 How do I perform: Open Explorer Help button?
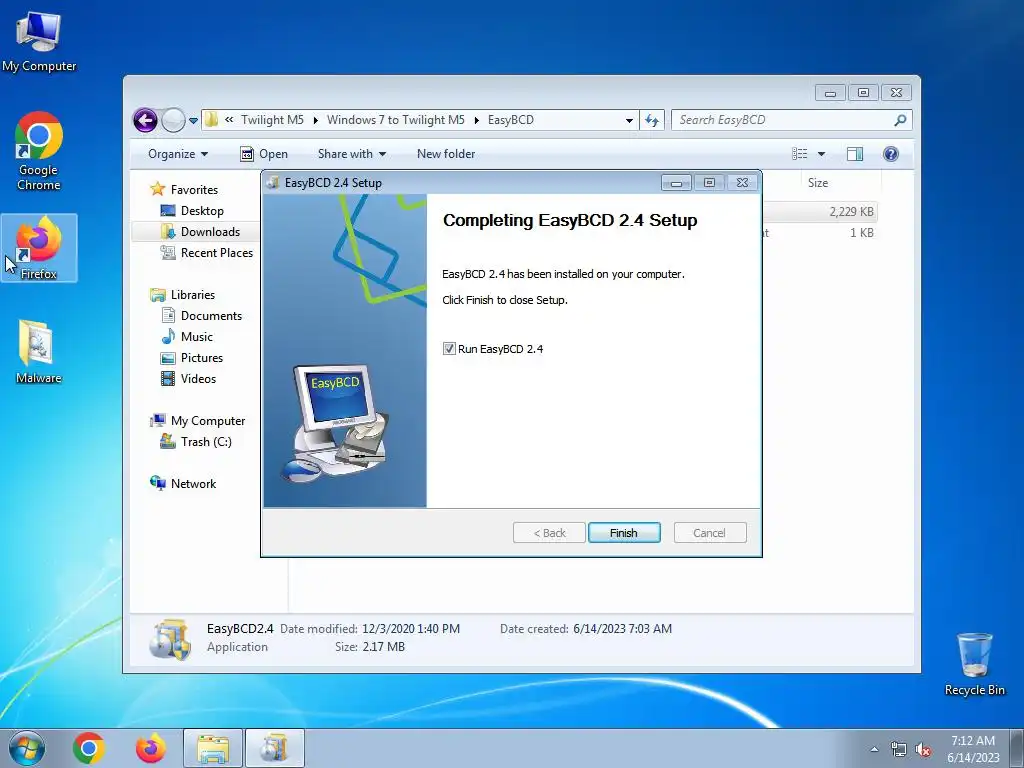[891, 154]
